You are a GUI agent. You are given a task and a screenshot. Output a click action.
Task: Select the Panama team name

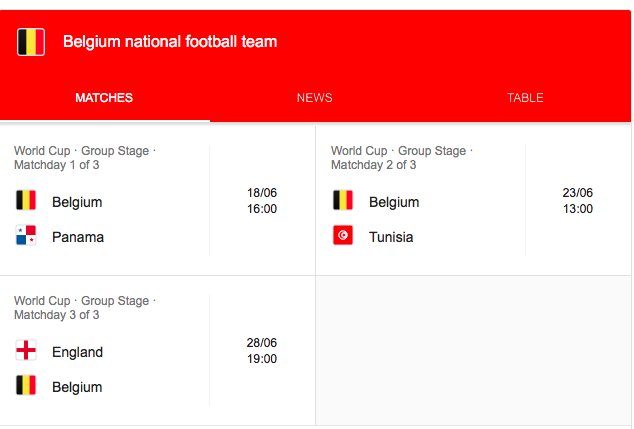coord(78,237)
